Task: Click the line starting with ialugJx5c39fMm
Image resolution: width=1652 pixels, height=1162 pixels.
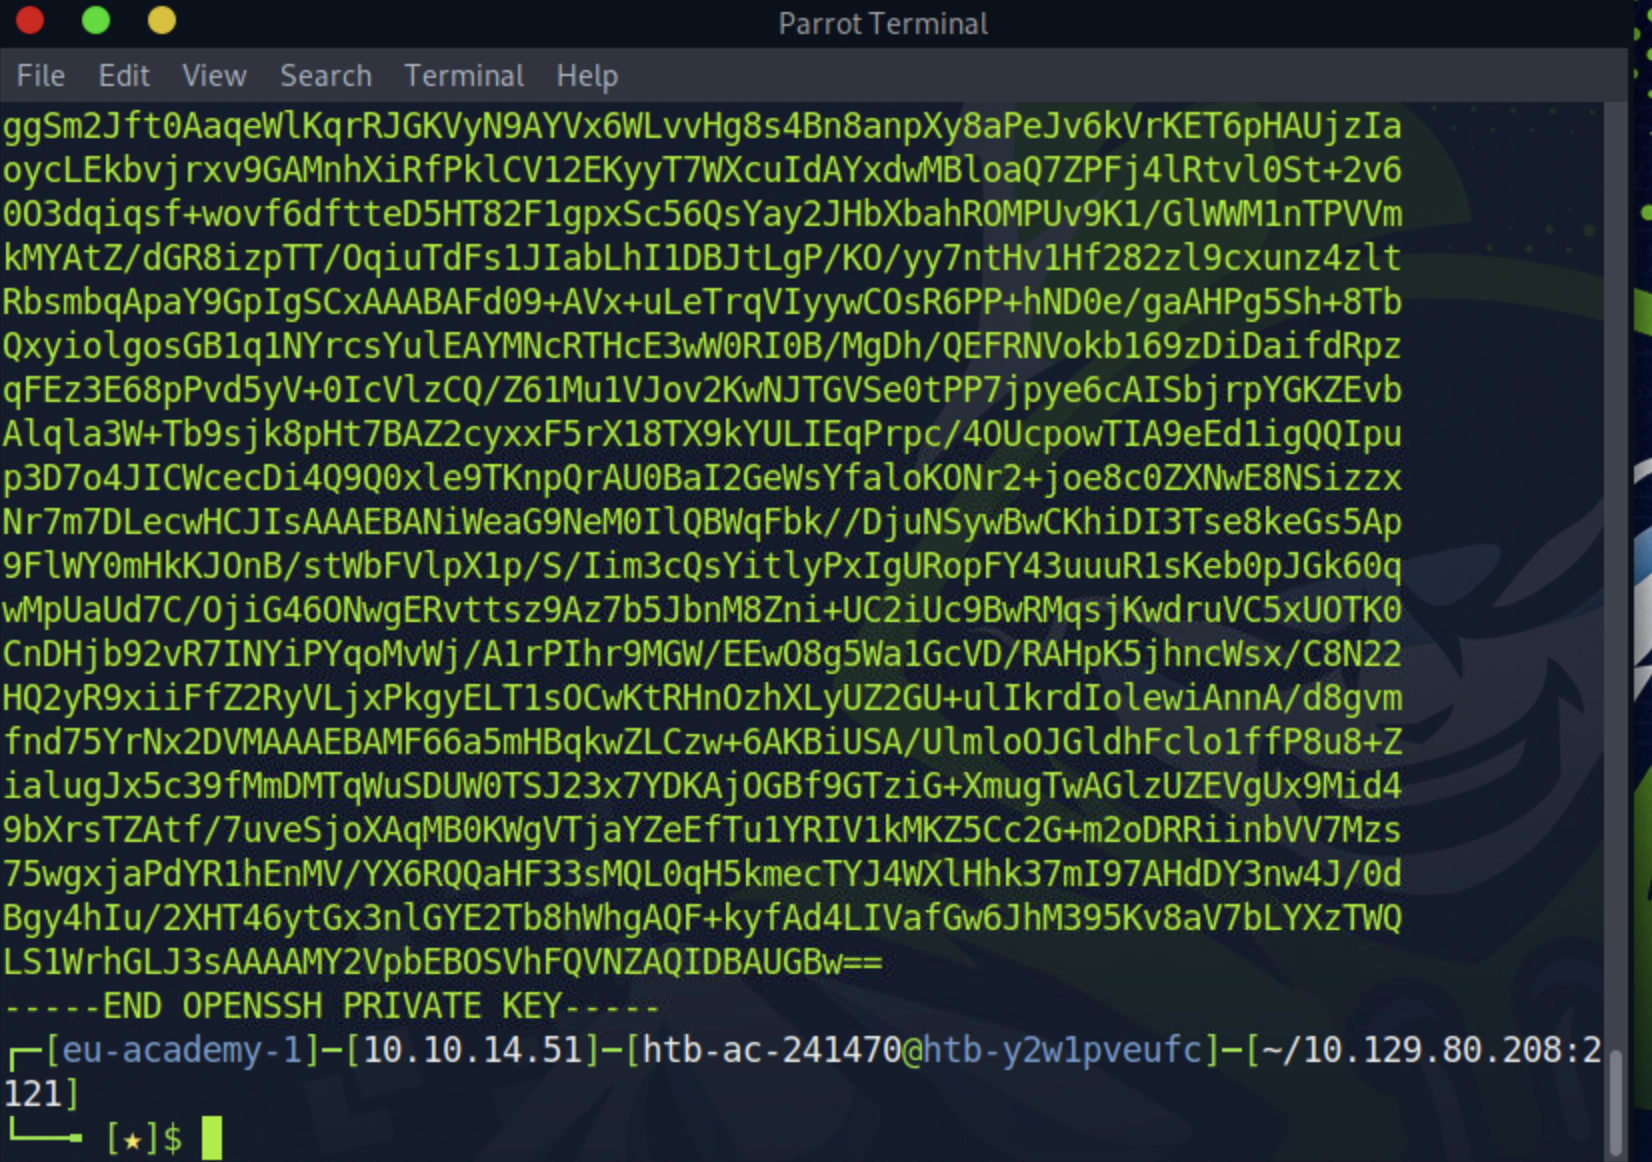Action: (x=702, y=787)
